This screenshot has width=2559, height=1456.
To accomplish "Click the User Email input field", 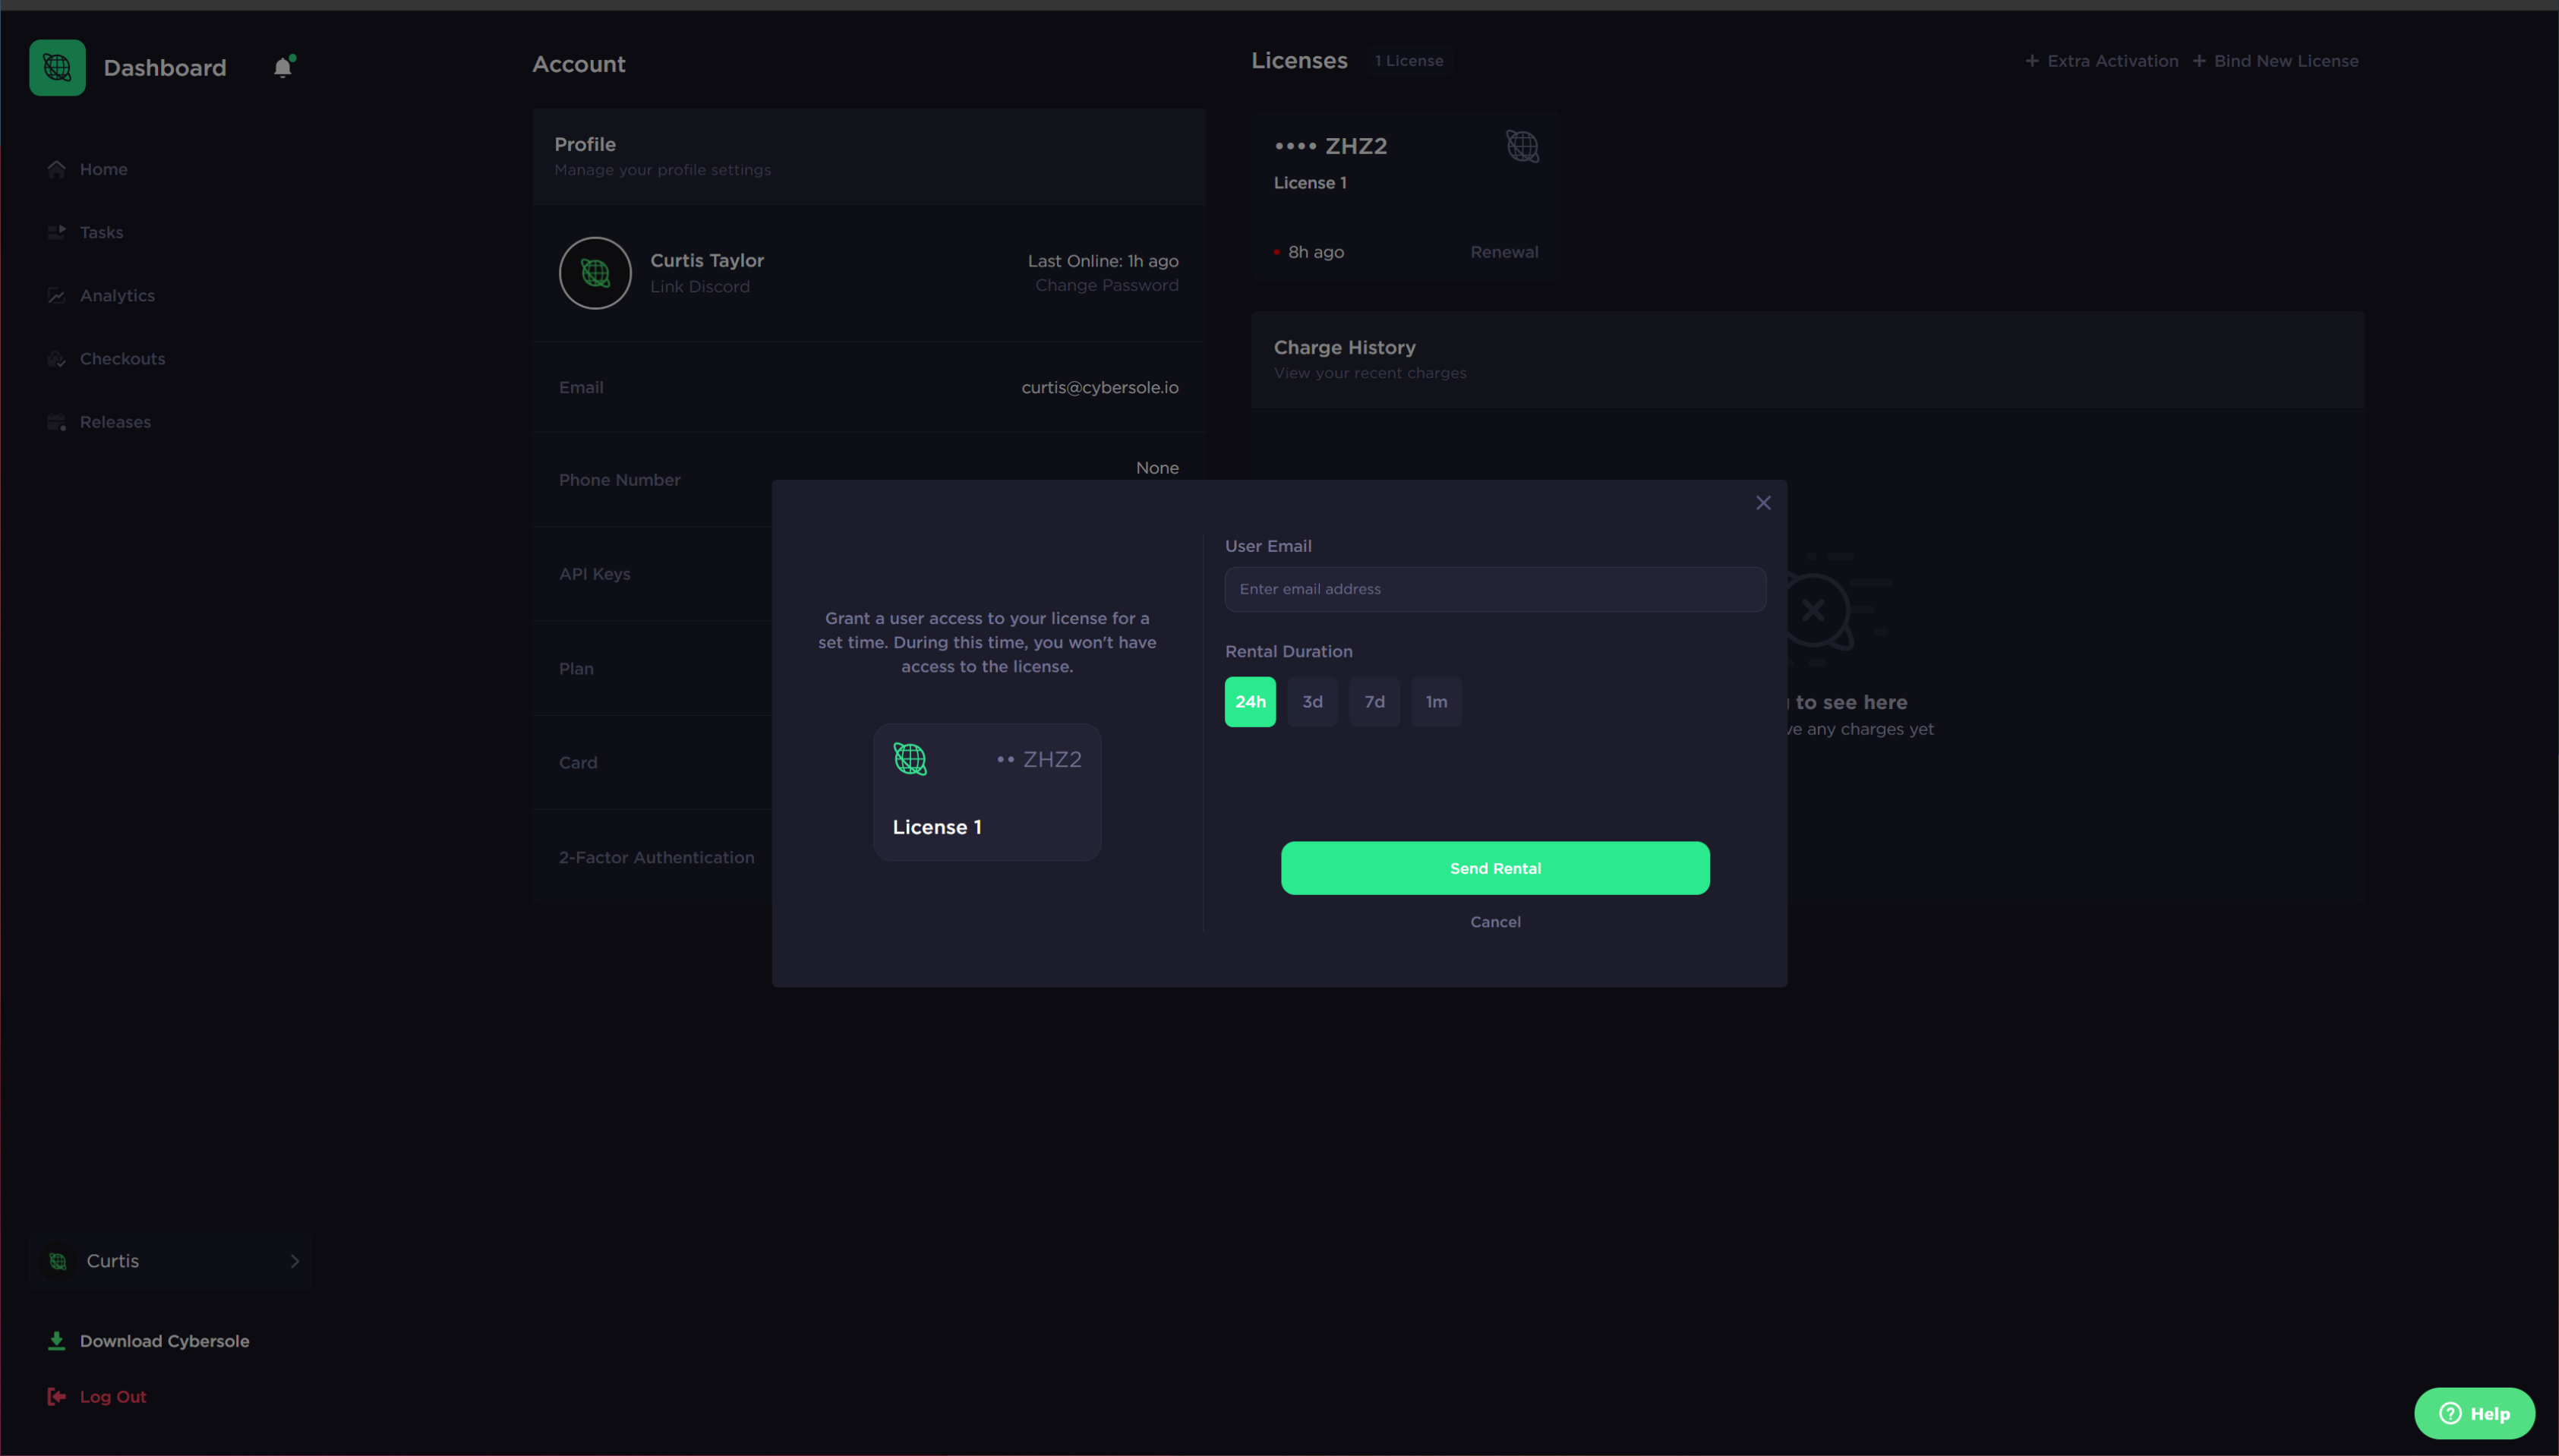I will [1495, 589].
